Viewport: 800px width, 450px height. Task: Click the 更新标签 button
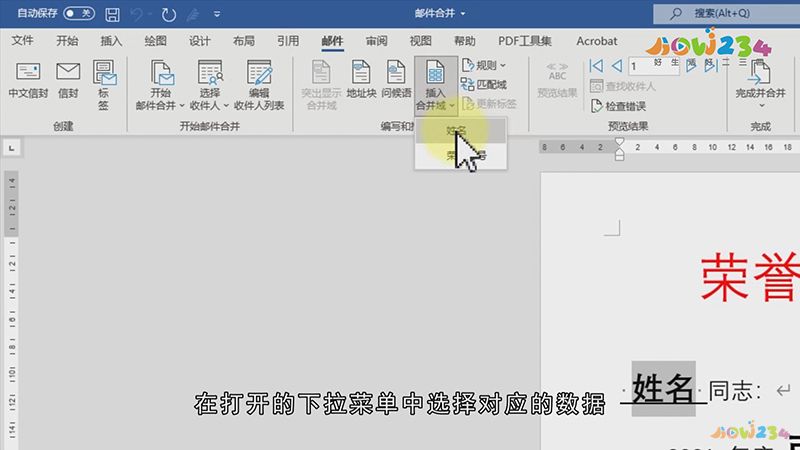pyautogui.click(x=489, y=104)
